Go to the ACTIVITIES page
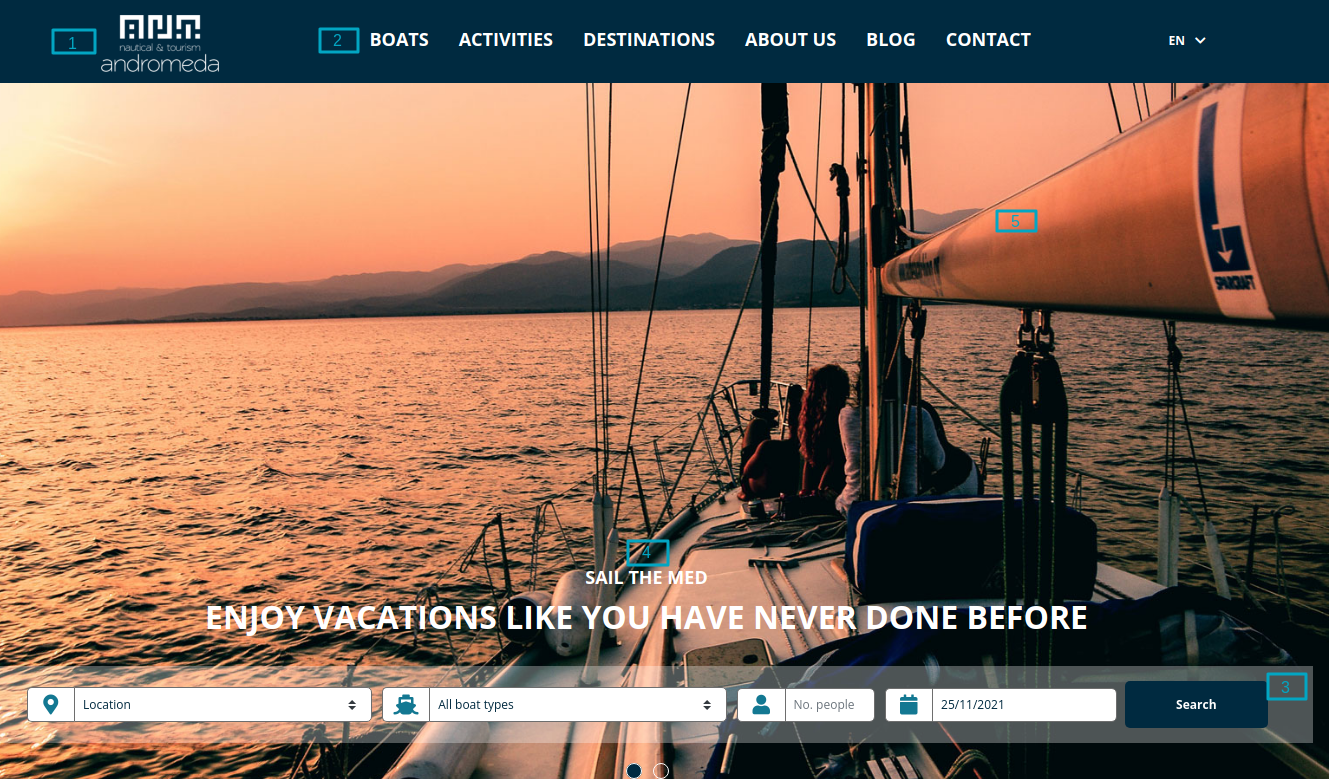The width and height of the screenshot is (1329, 779). 506,40
